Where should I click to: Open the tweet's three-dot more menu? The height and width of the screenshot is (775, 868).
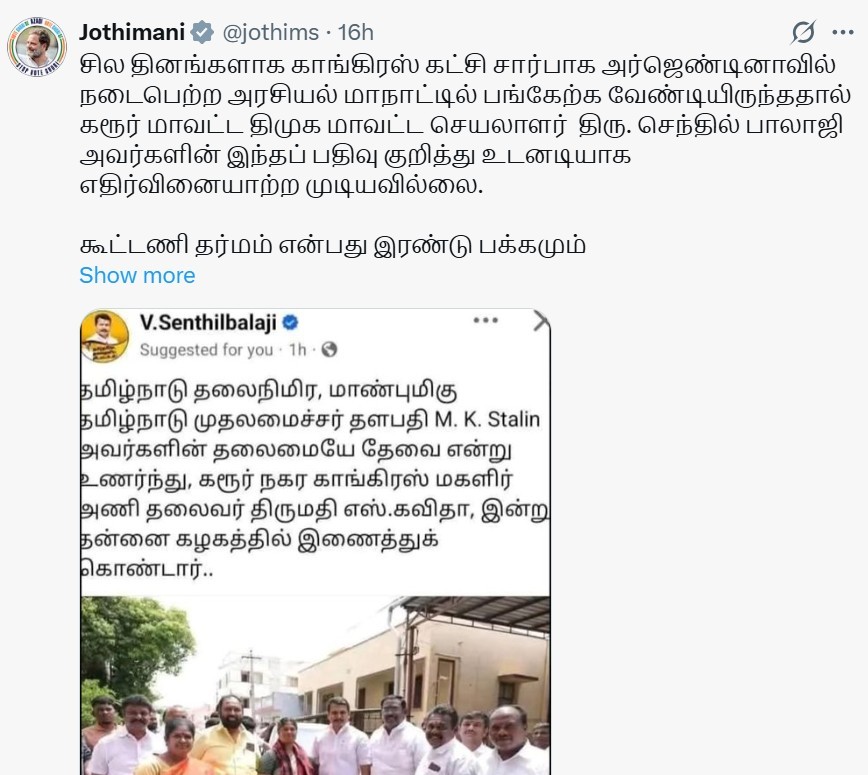(843, 32)
